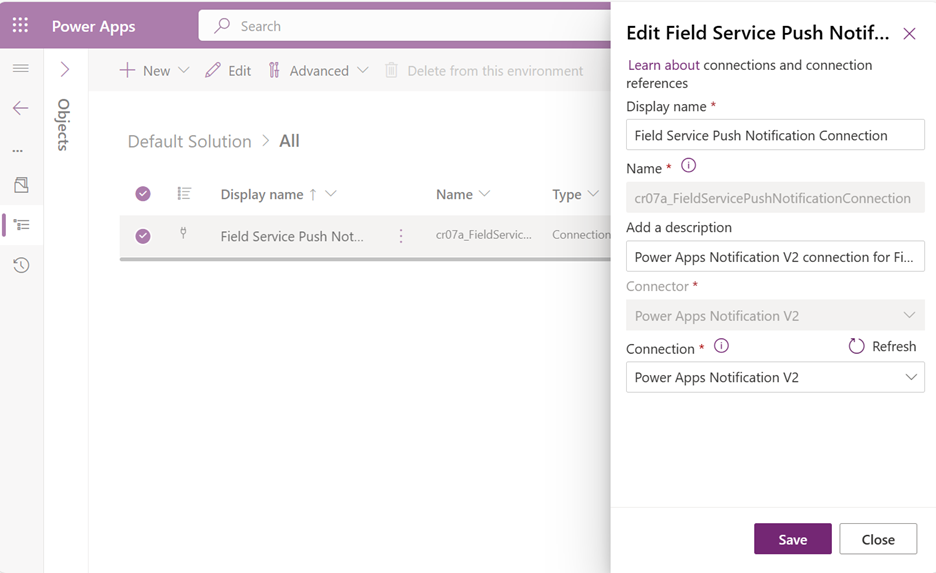Deselect the Field Service Push Not... row checkmark
Viewport: 936px width, 573px height.
tap(143, 236)
